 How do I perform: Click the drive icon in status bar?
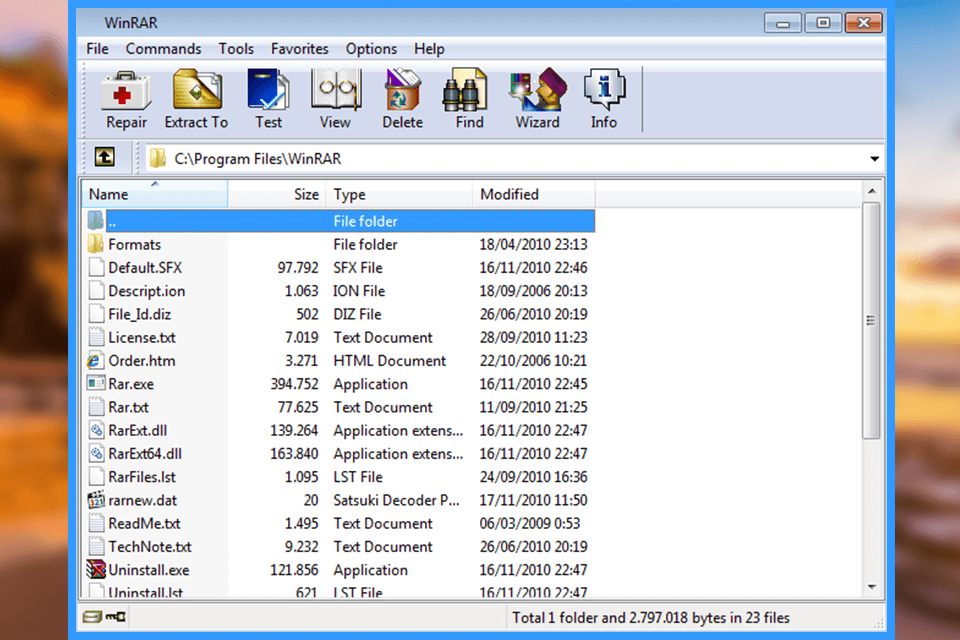[92, 617]
